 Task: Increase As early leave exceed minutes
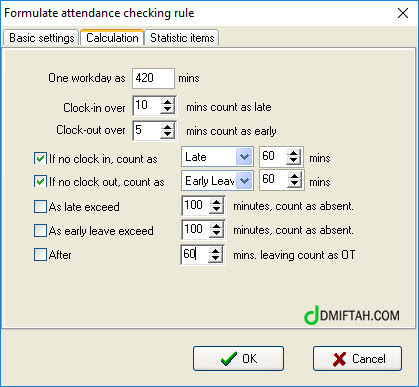pyautogui.click(x=216, y=226)
